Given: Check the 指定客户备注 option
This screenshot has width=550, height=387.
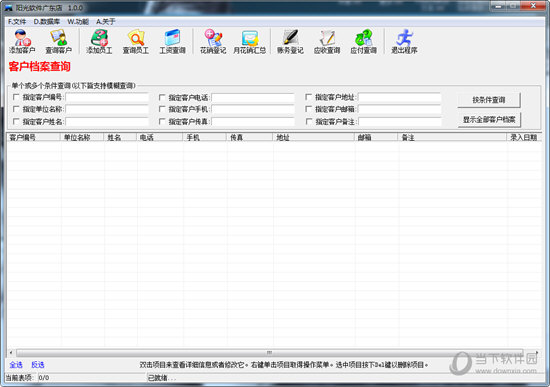Looking at the screenshot, I should pyautogui.click(x=309, y=121).
